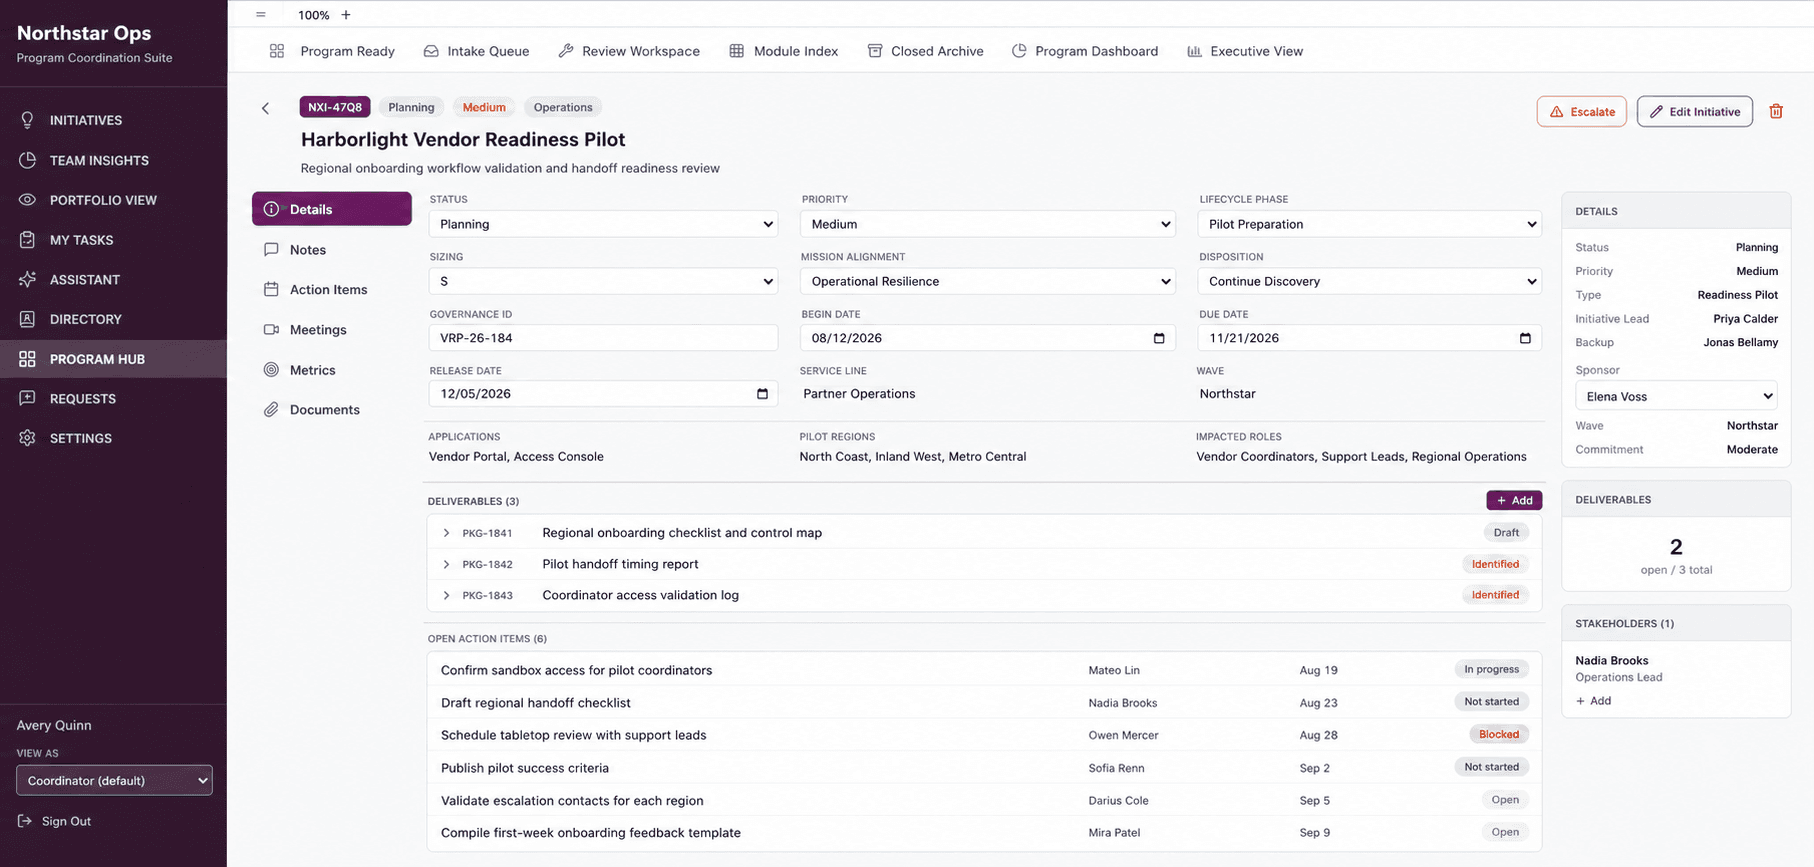Screen dimensions: 1814x867
Task: Click Add under Stakeholders
Action: [x=1594, y=701]
